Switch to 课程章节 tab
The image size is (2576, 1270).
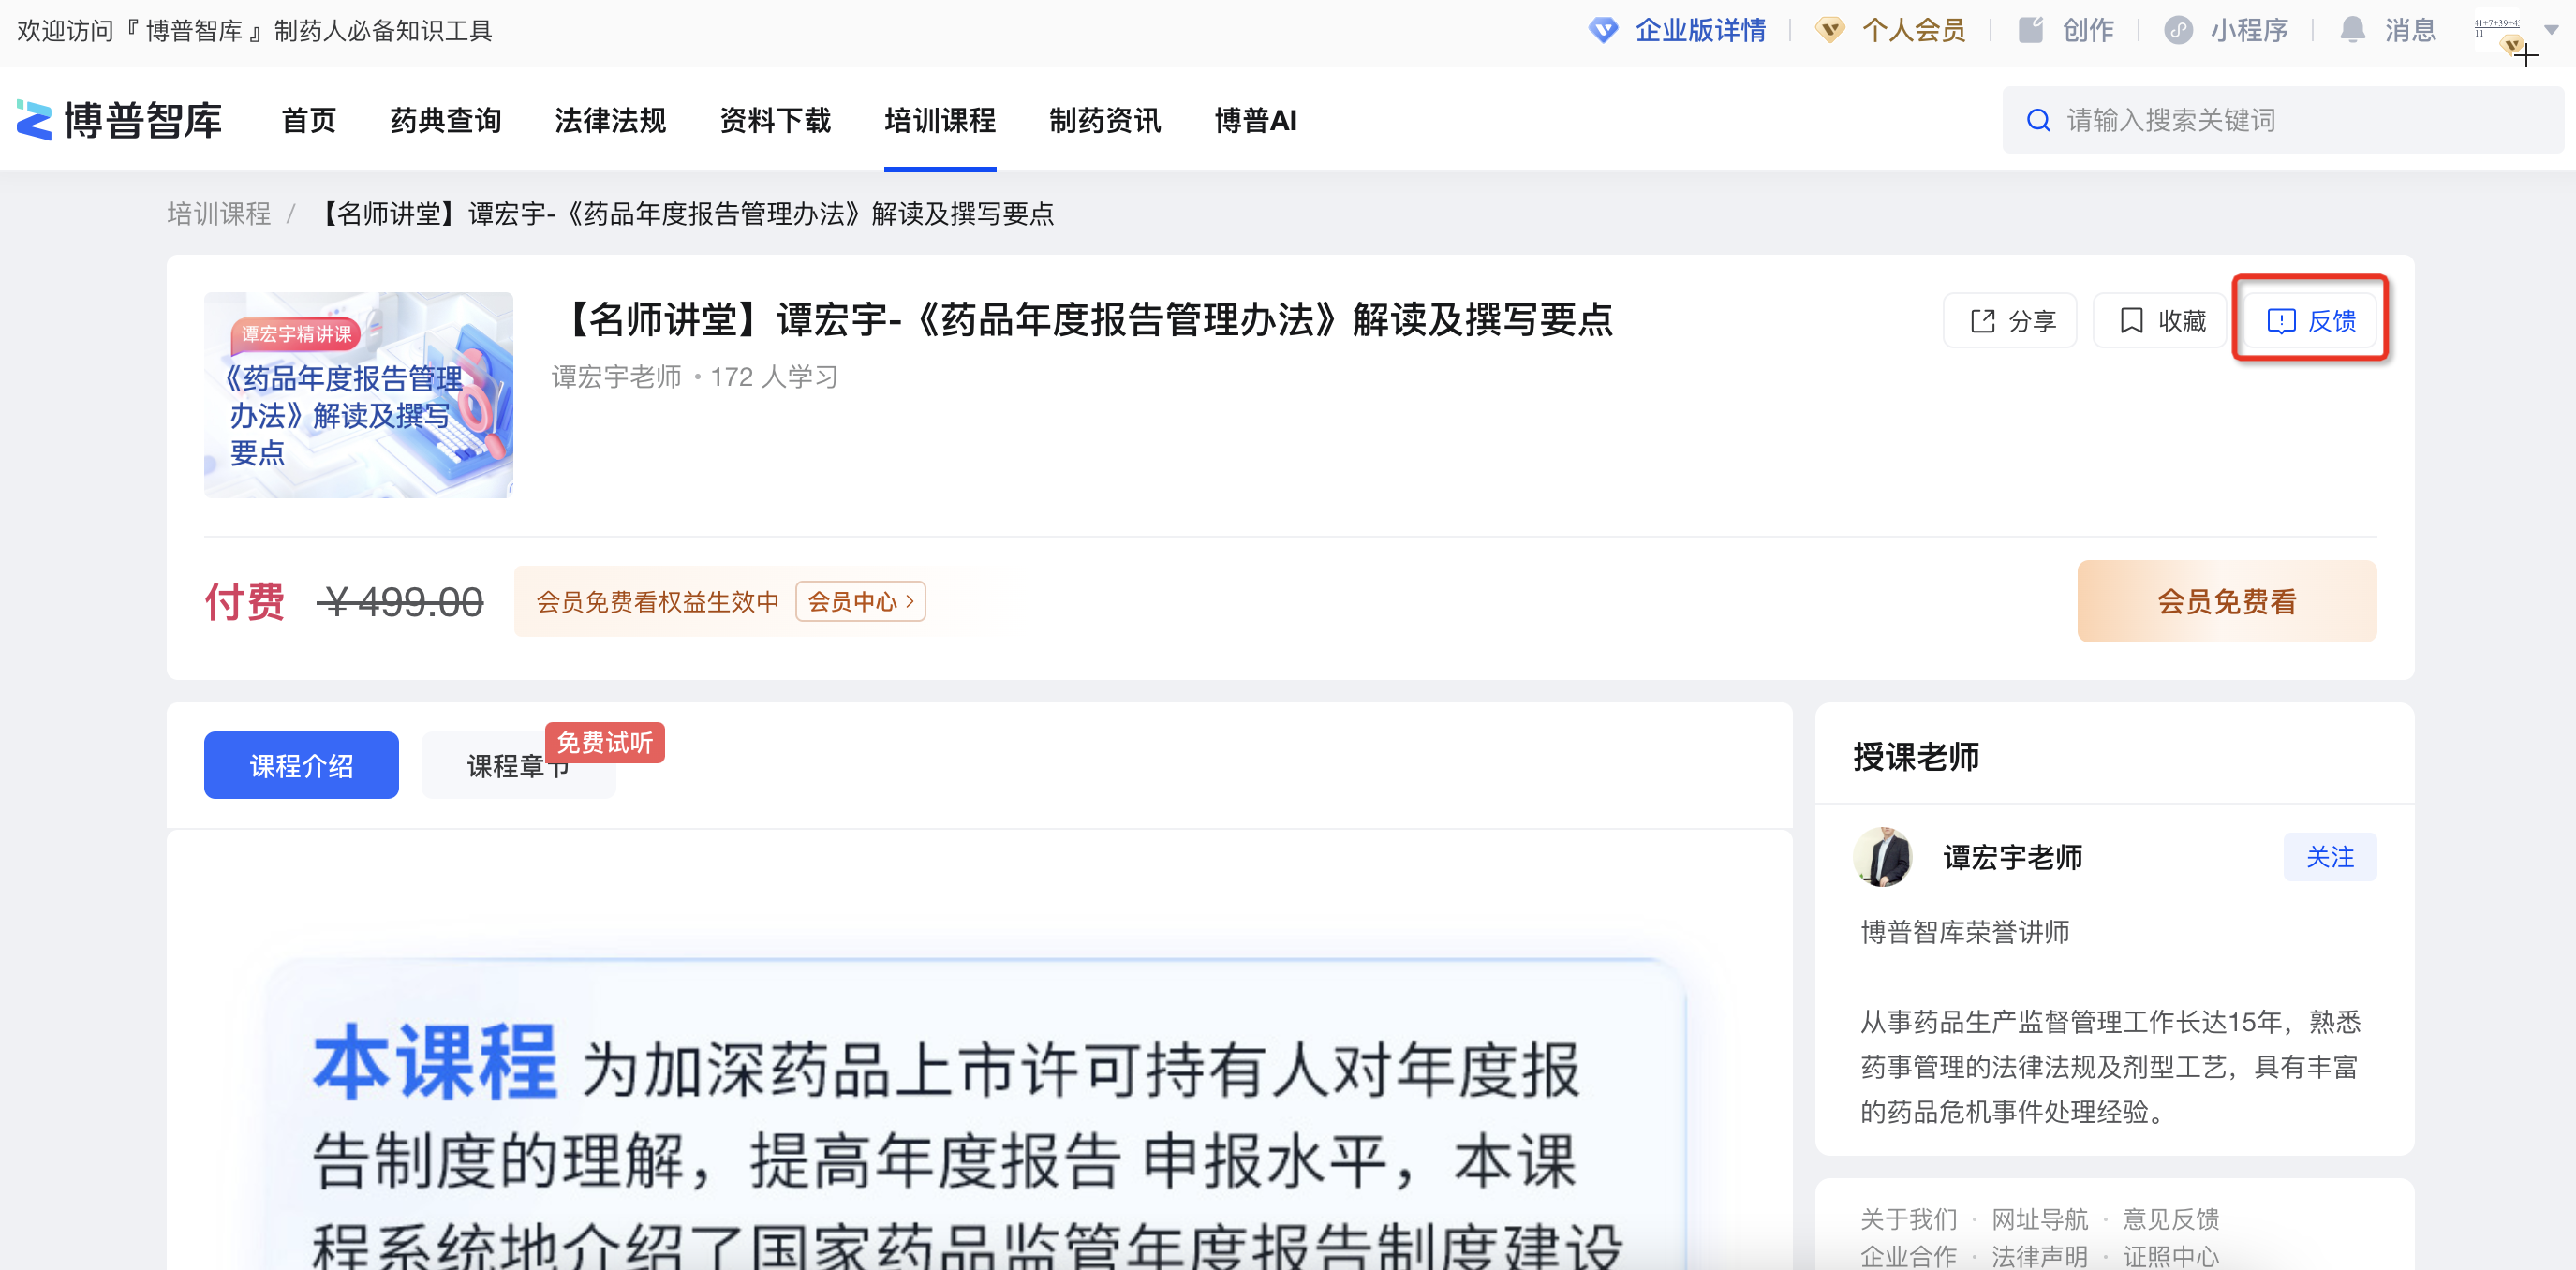click(518, 765)
